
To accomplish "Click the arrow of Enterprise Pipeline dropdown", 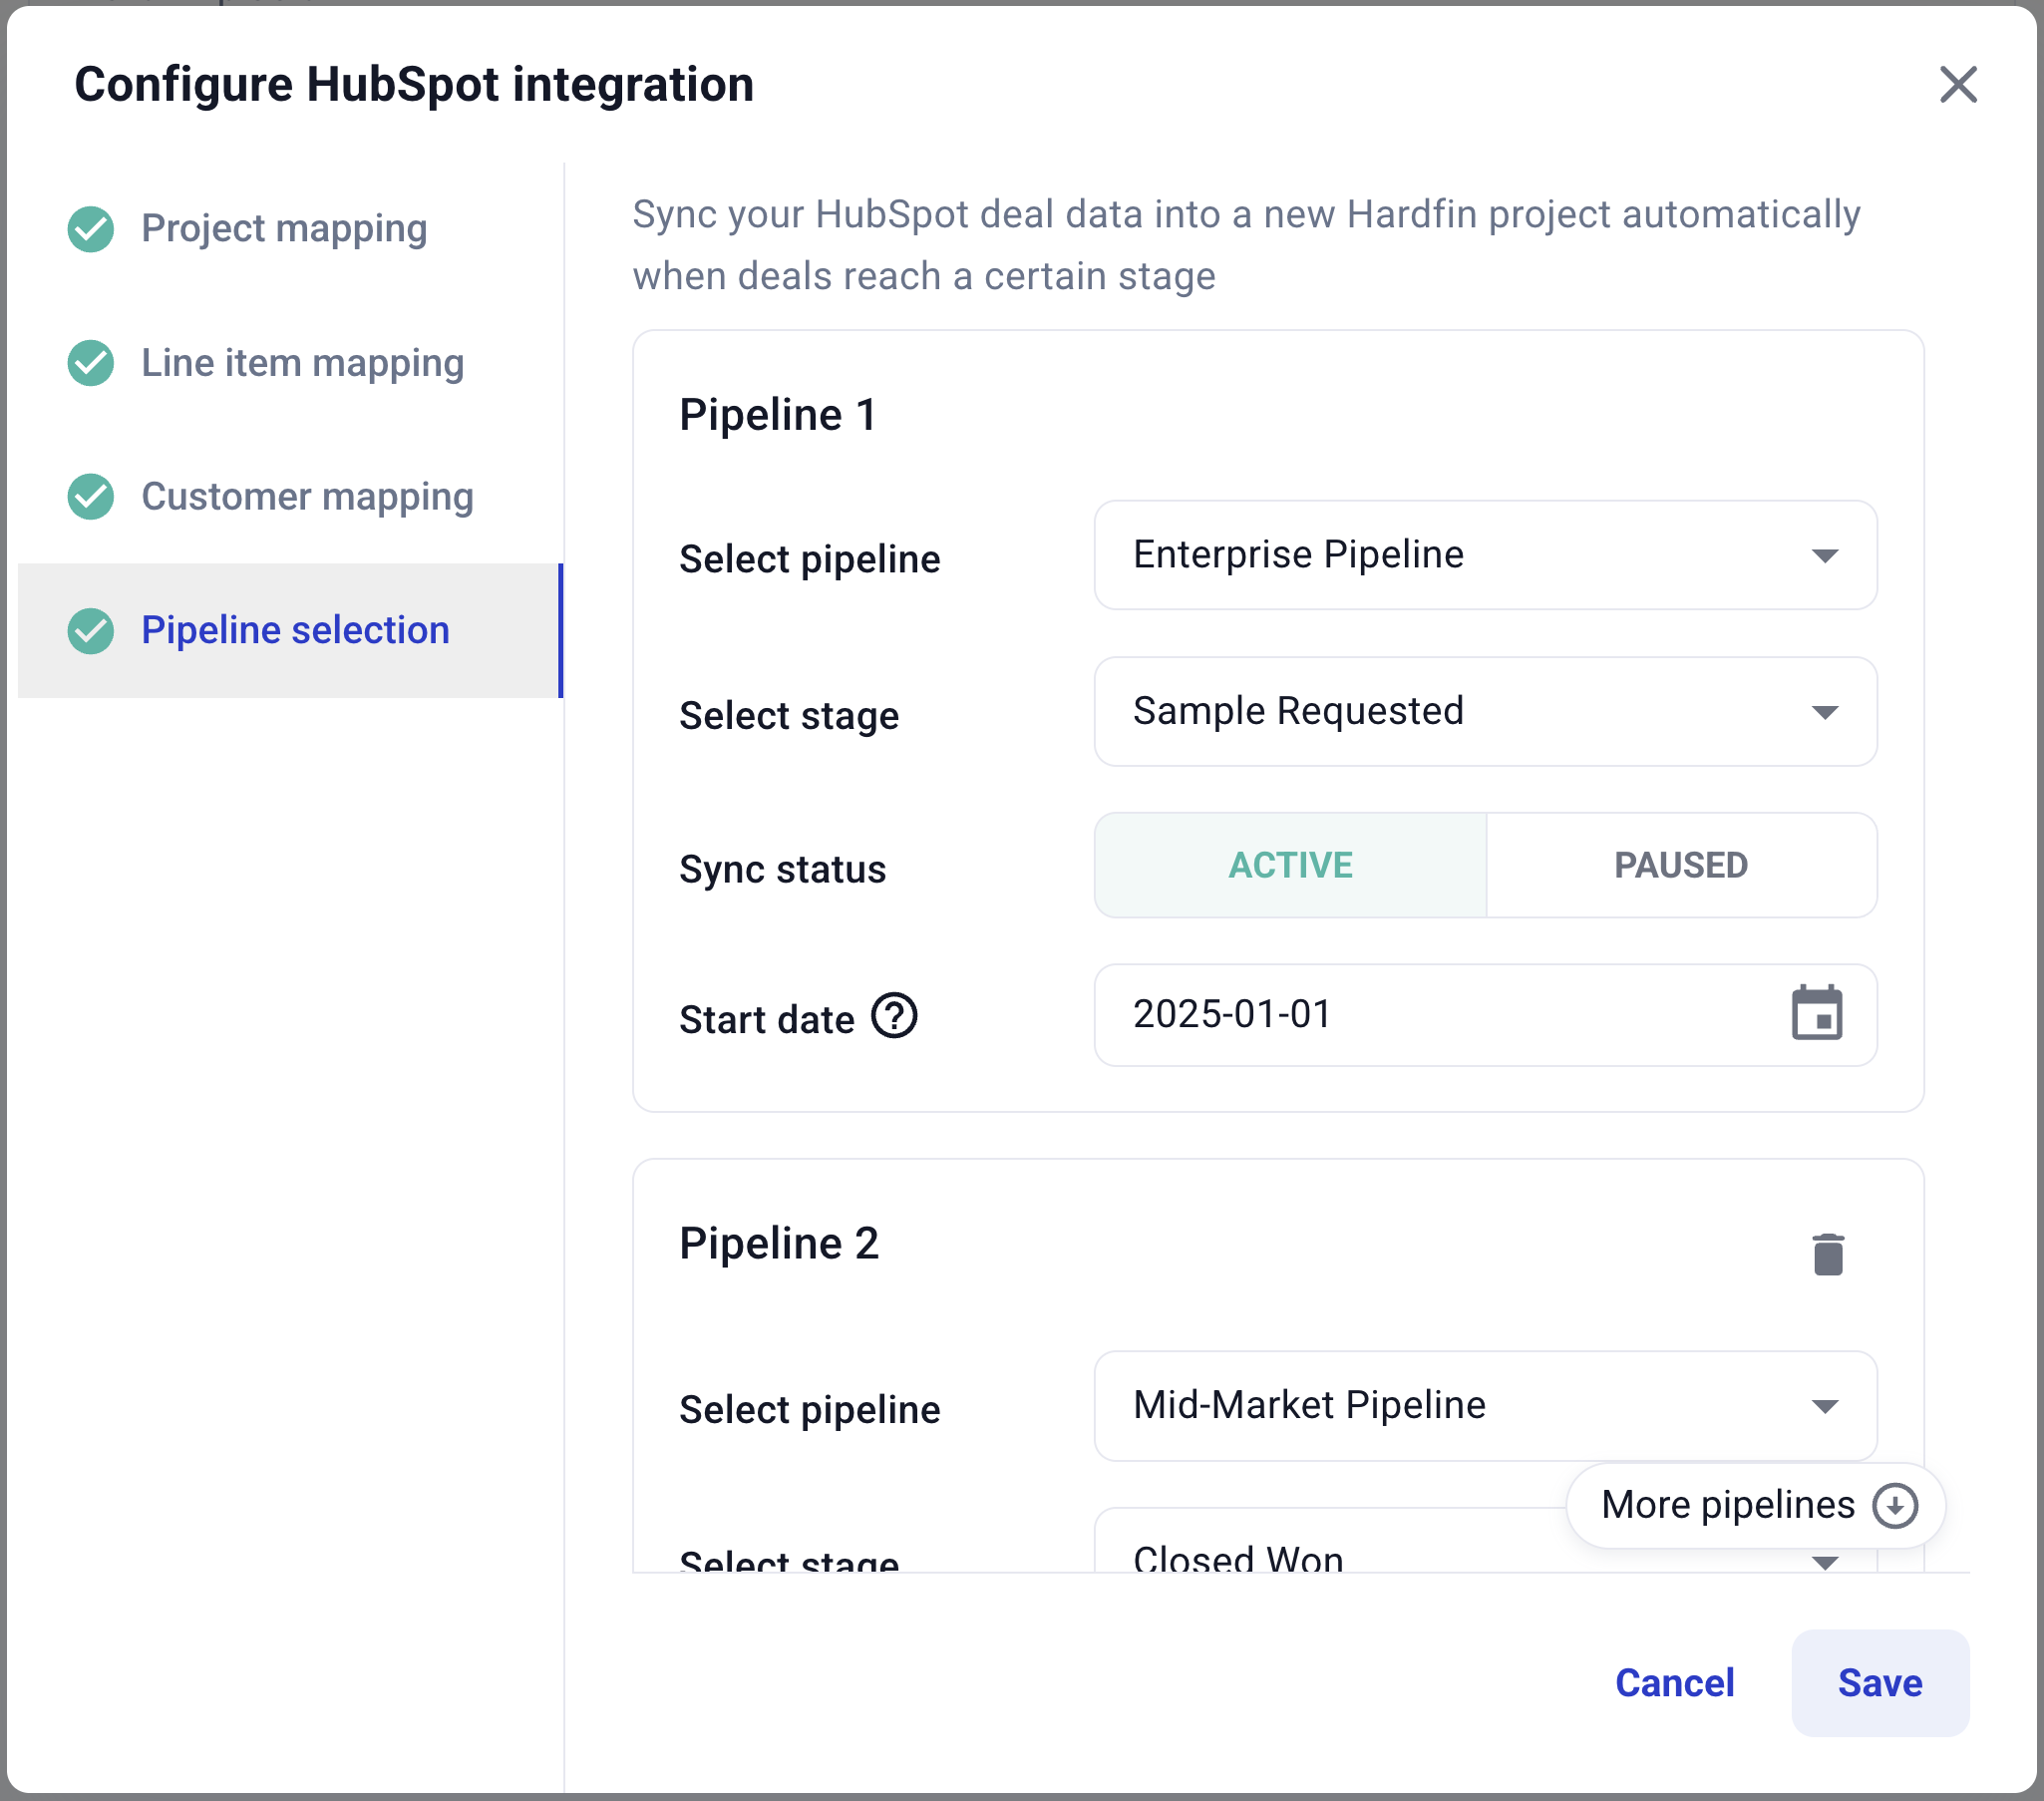I will (x=1824, y=556).
